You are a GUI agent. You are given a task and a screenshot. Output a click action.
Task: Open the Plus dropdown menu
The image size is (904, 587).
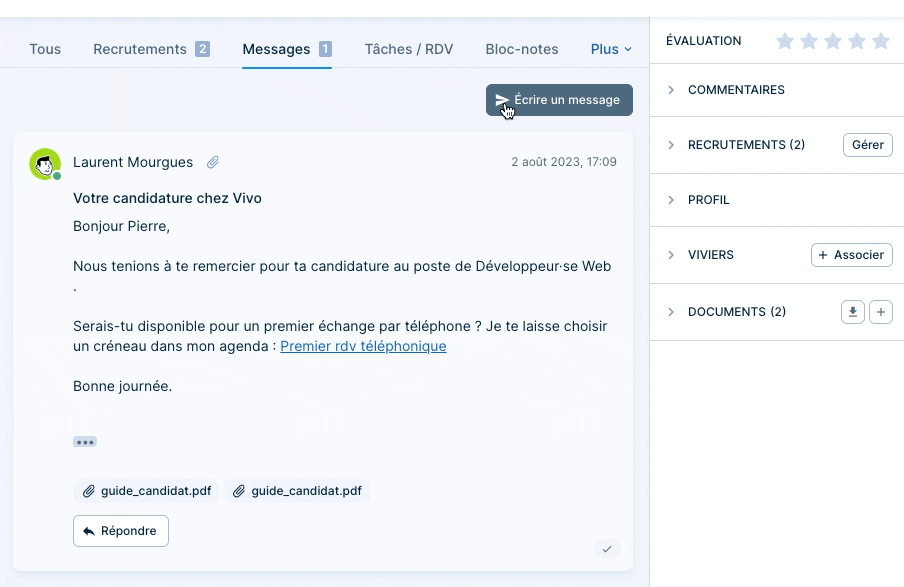610,48
